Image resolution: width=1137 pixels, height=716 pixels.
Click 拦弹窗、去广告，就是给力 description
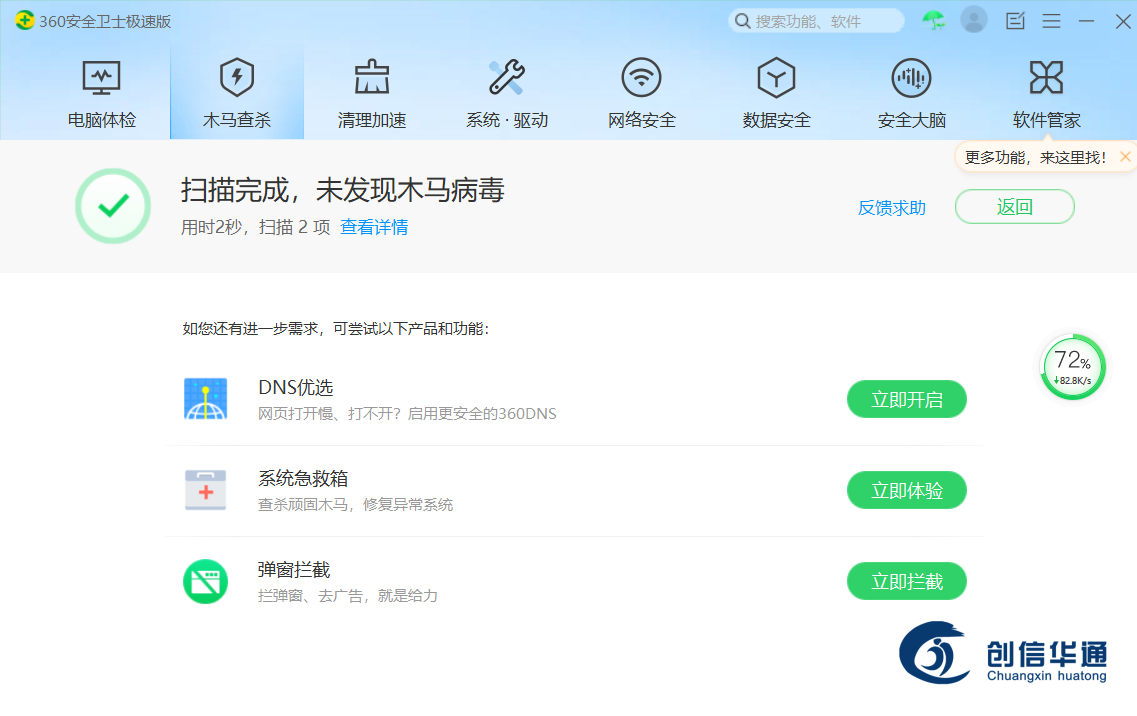point(348,596)
